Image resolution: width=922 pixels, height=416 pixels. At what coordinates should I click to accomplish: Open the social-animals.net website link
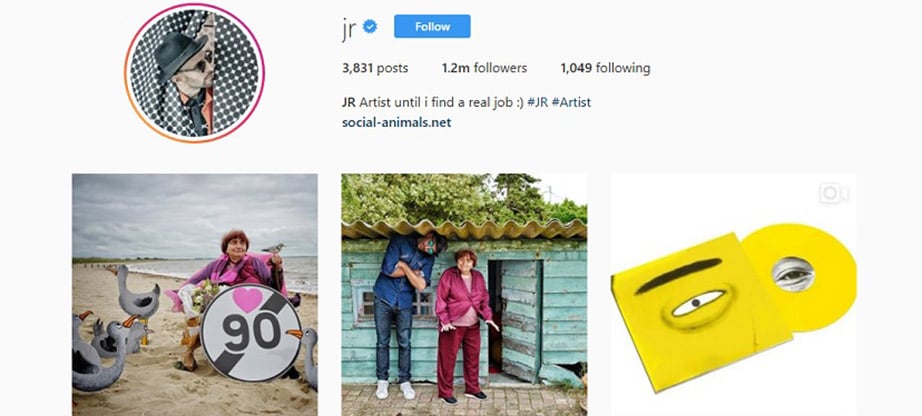[x=396, y=122]
